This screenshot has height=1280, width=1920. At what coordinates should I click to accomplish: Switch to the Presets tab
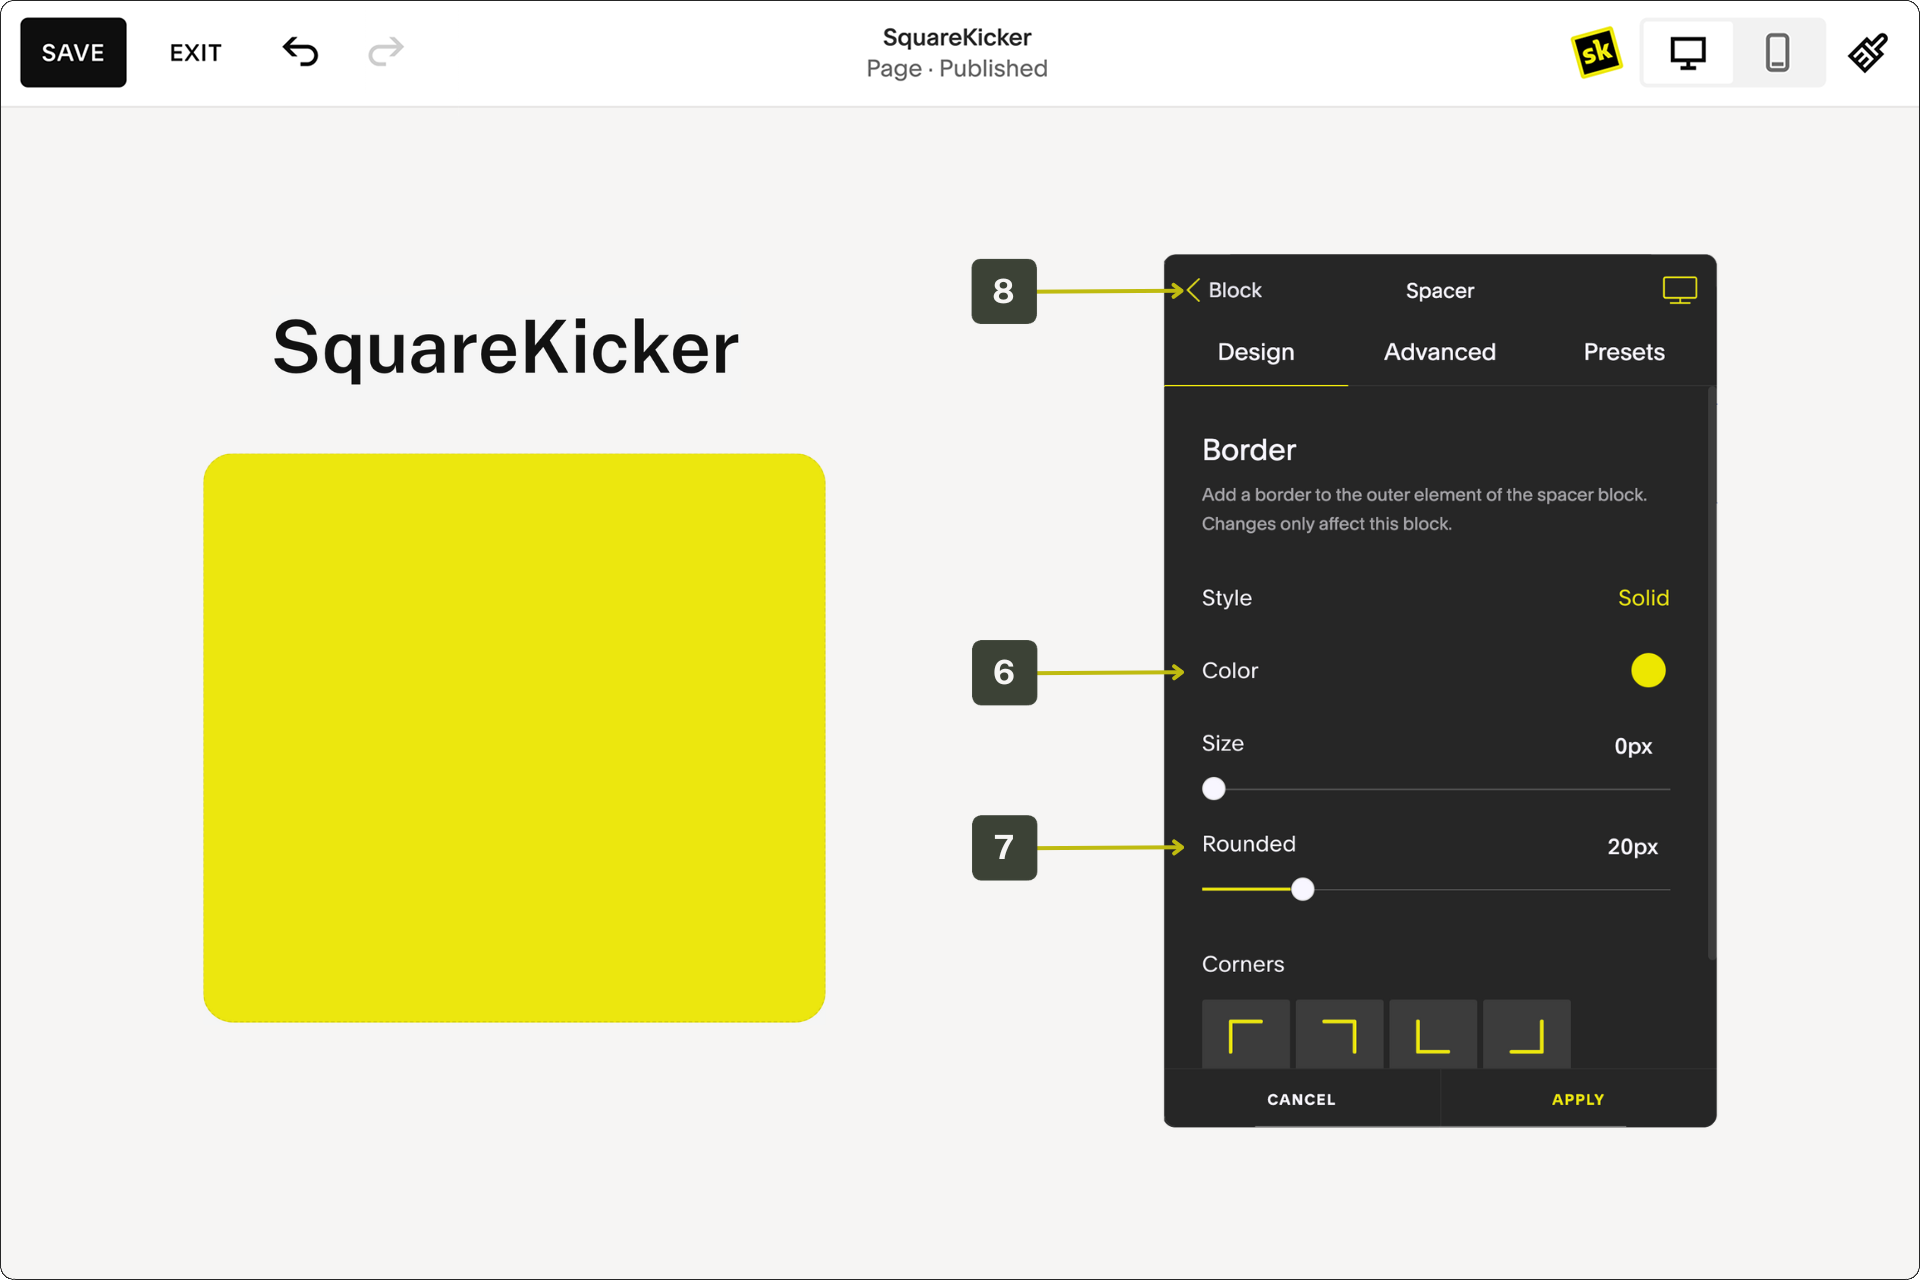click(1624, 352)
